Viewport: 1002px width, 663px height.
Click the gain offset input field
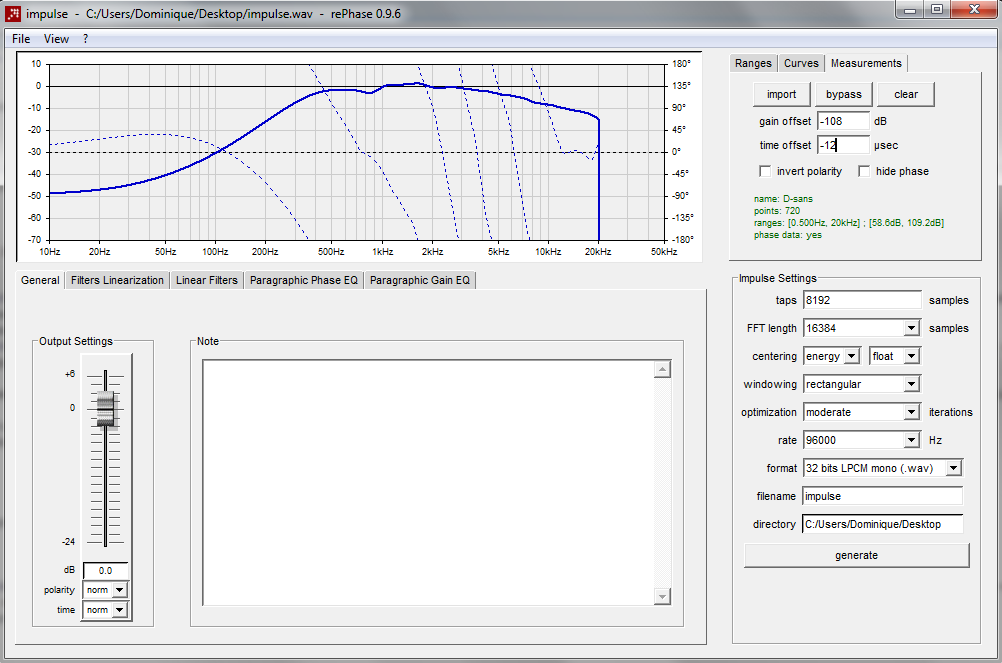click(x=843, y=121)
